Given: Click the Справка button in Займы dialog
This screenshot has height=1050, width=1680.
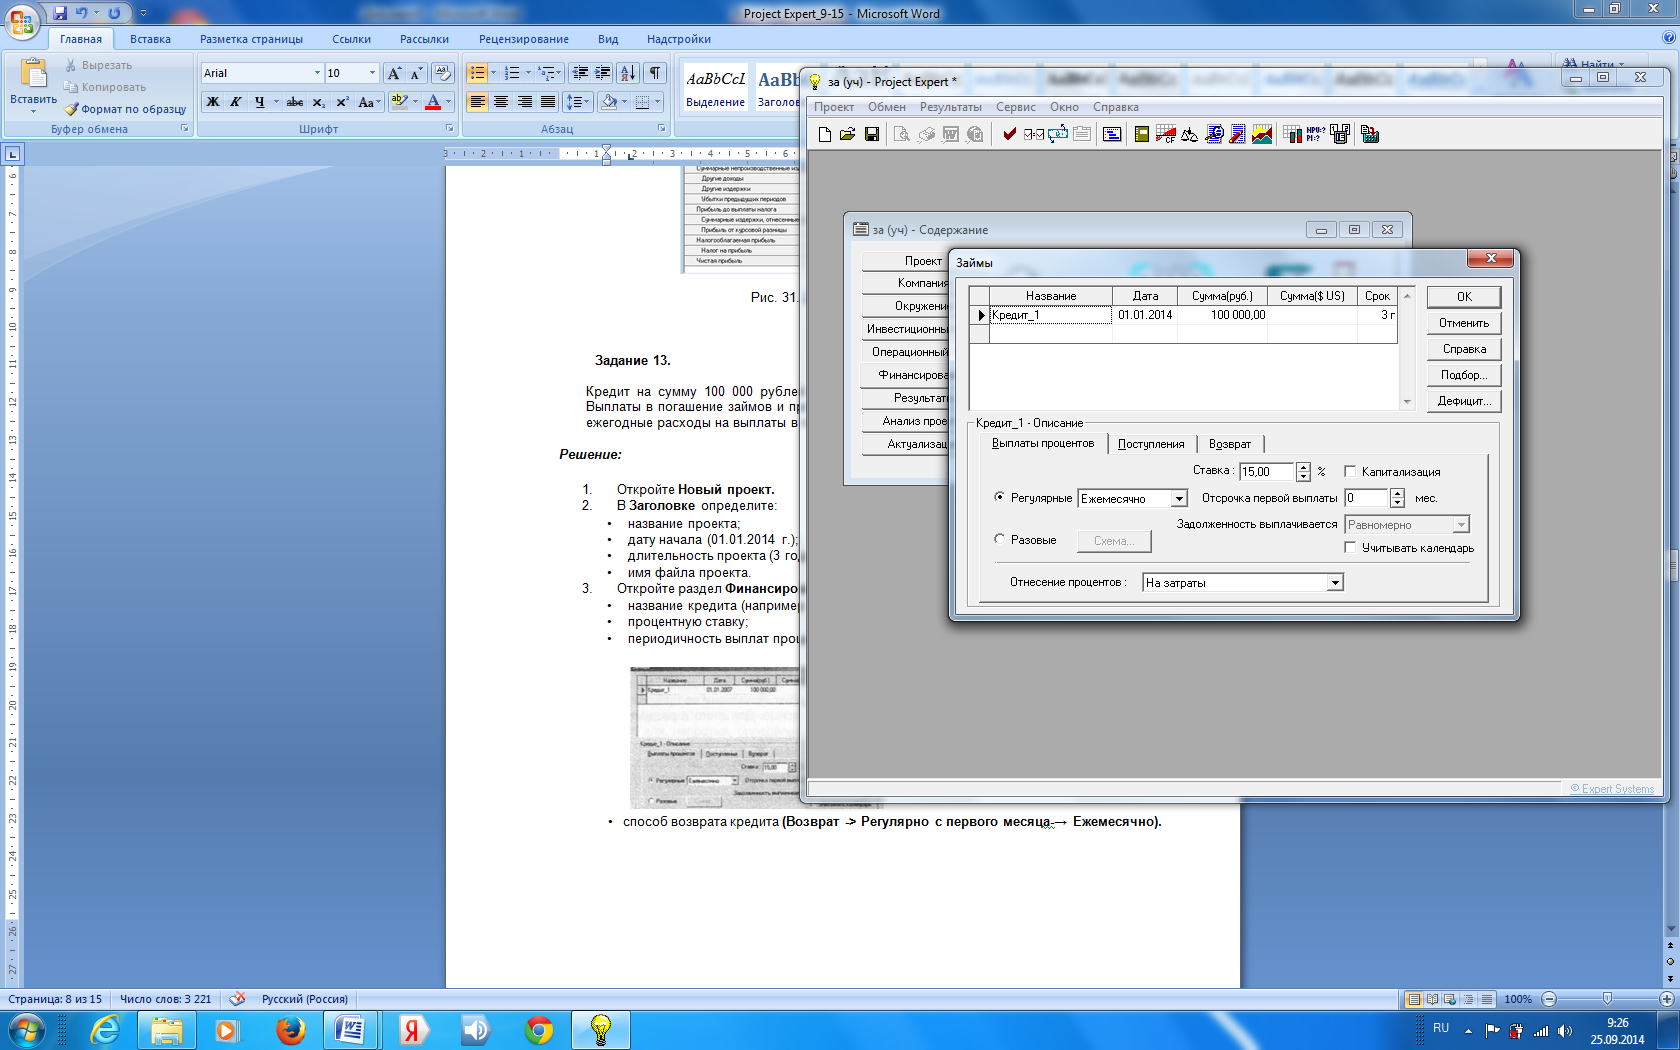Looking at the screenshot, I should click(1464, 349).
